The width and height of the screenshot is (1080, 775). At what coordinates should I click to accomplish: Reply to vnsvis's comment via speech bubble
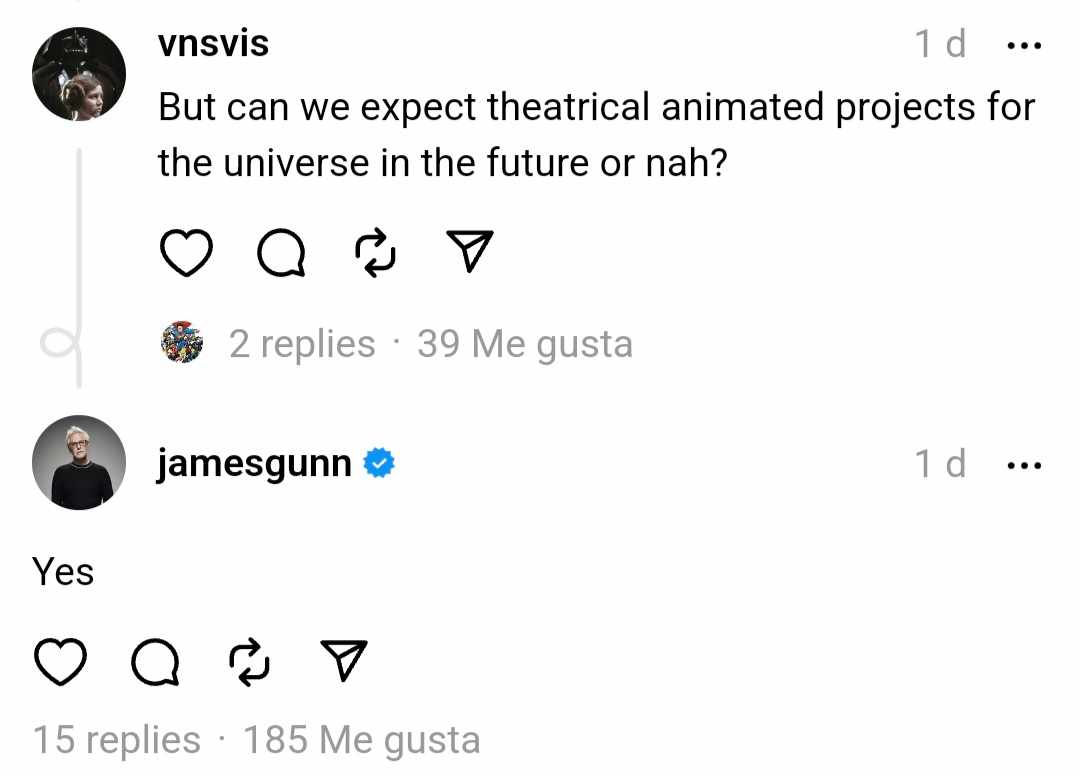click(281, 253)
